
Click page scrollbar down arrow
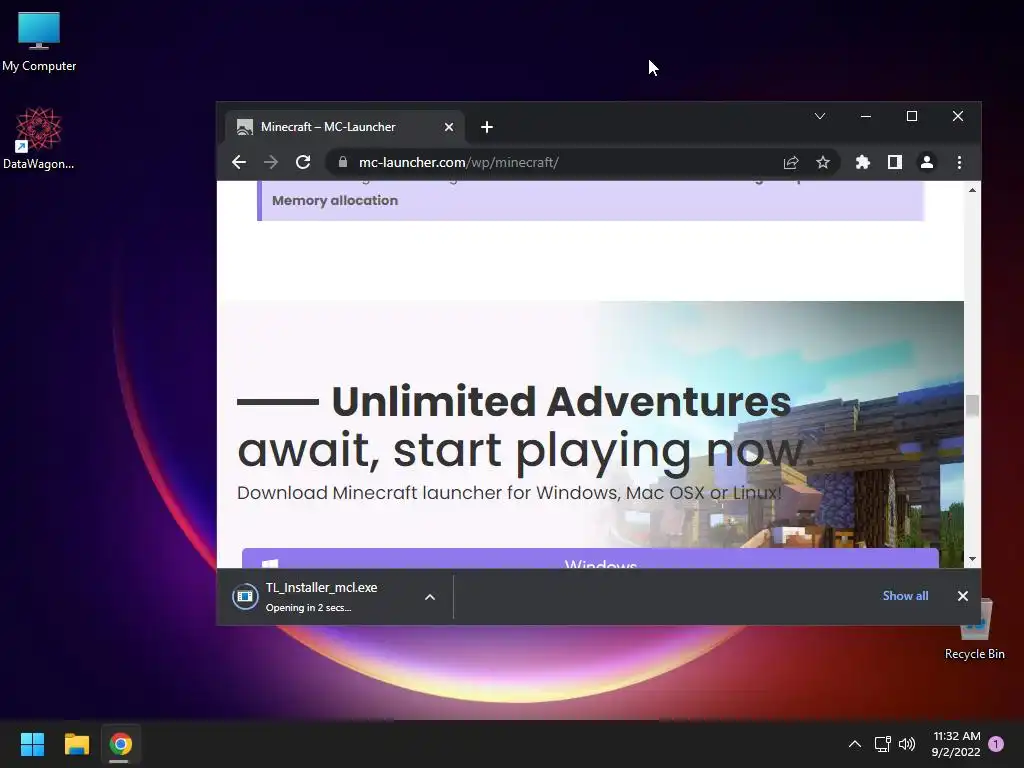[972, 559]
